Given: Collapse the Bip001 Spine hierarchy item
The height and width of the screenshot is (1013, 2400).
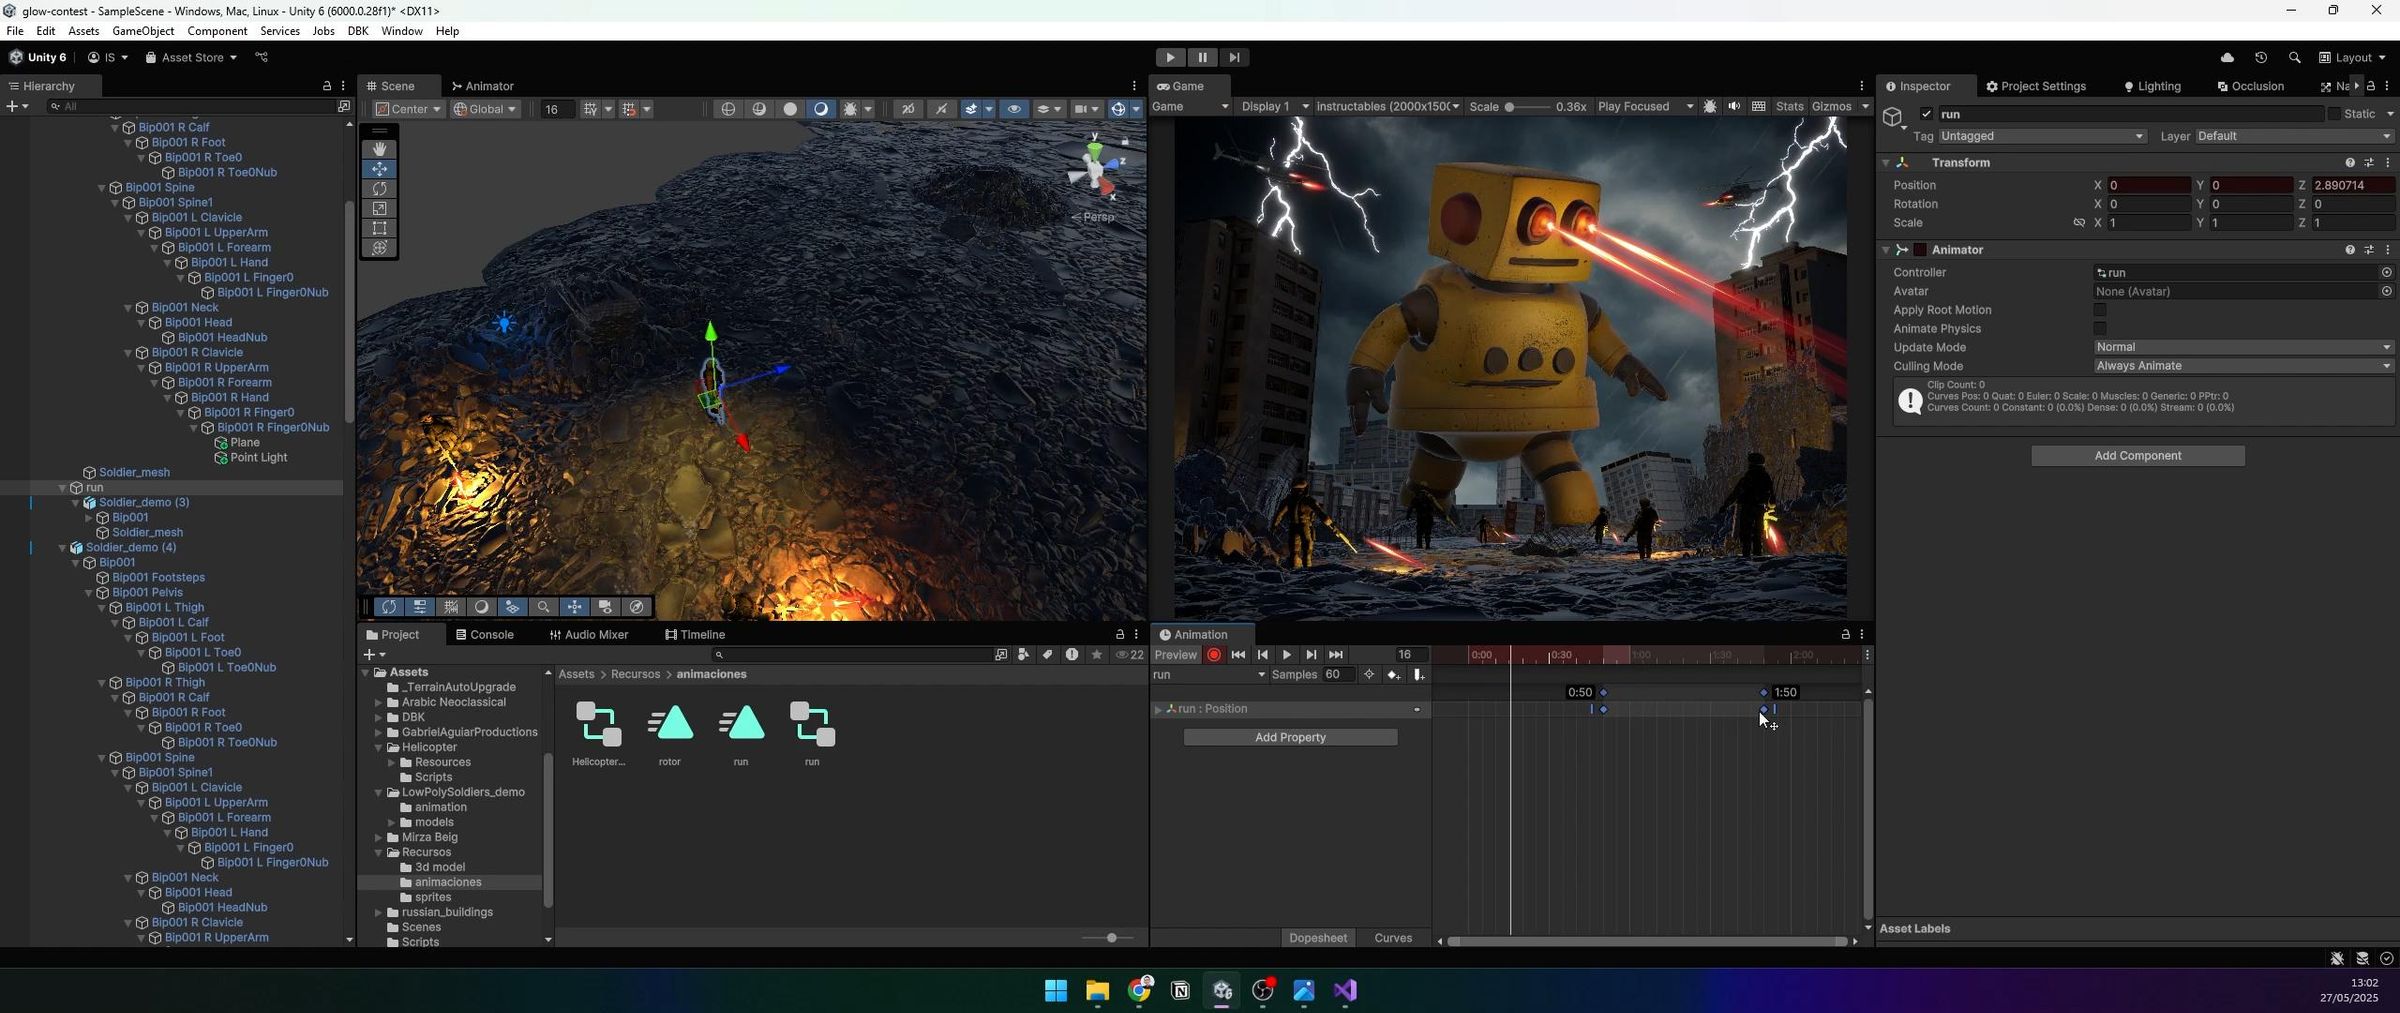Looking at the screenshot, I should 102,187.
